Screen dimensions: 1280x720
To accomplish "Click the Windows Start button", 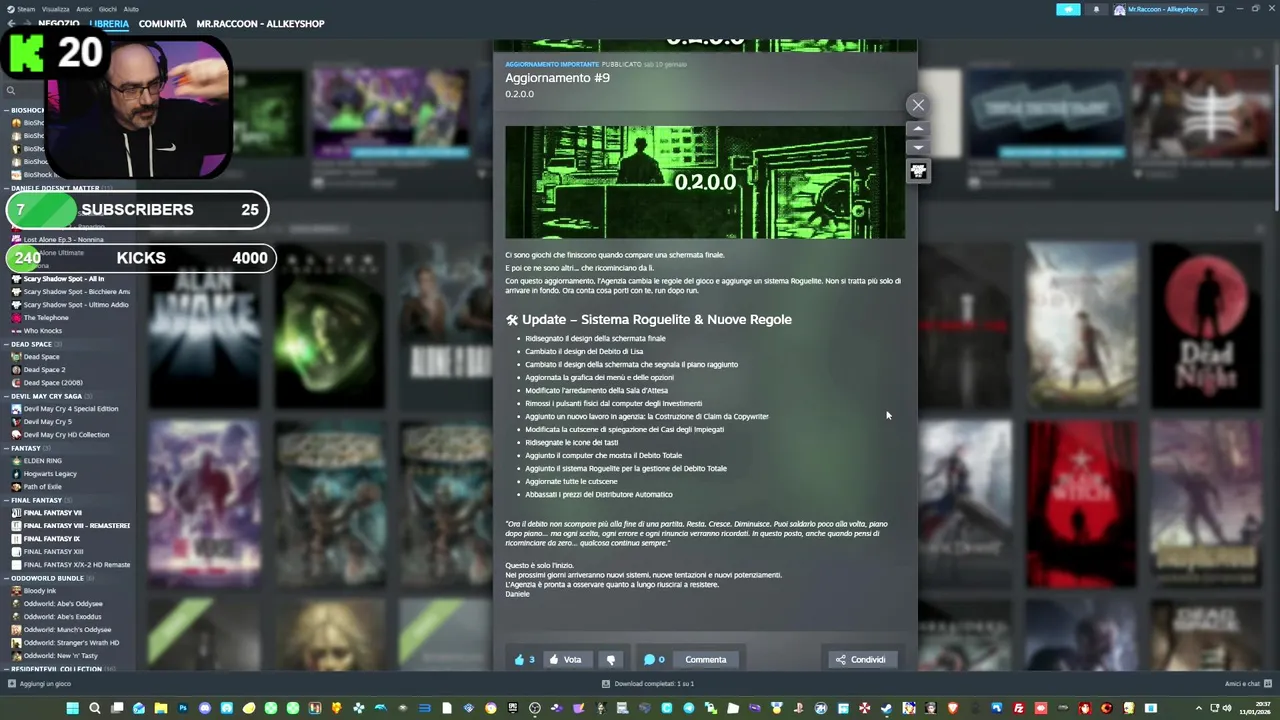I will [72, 709].
